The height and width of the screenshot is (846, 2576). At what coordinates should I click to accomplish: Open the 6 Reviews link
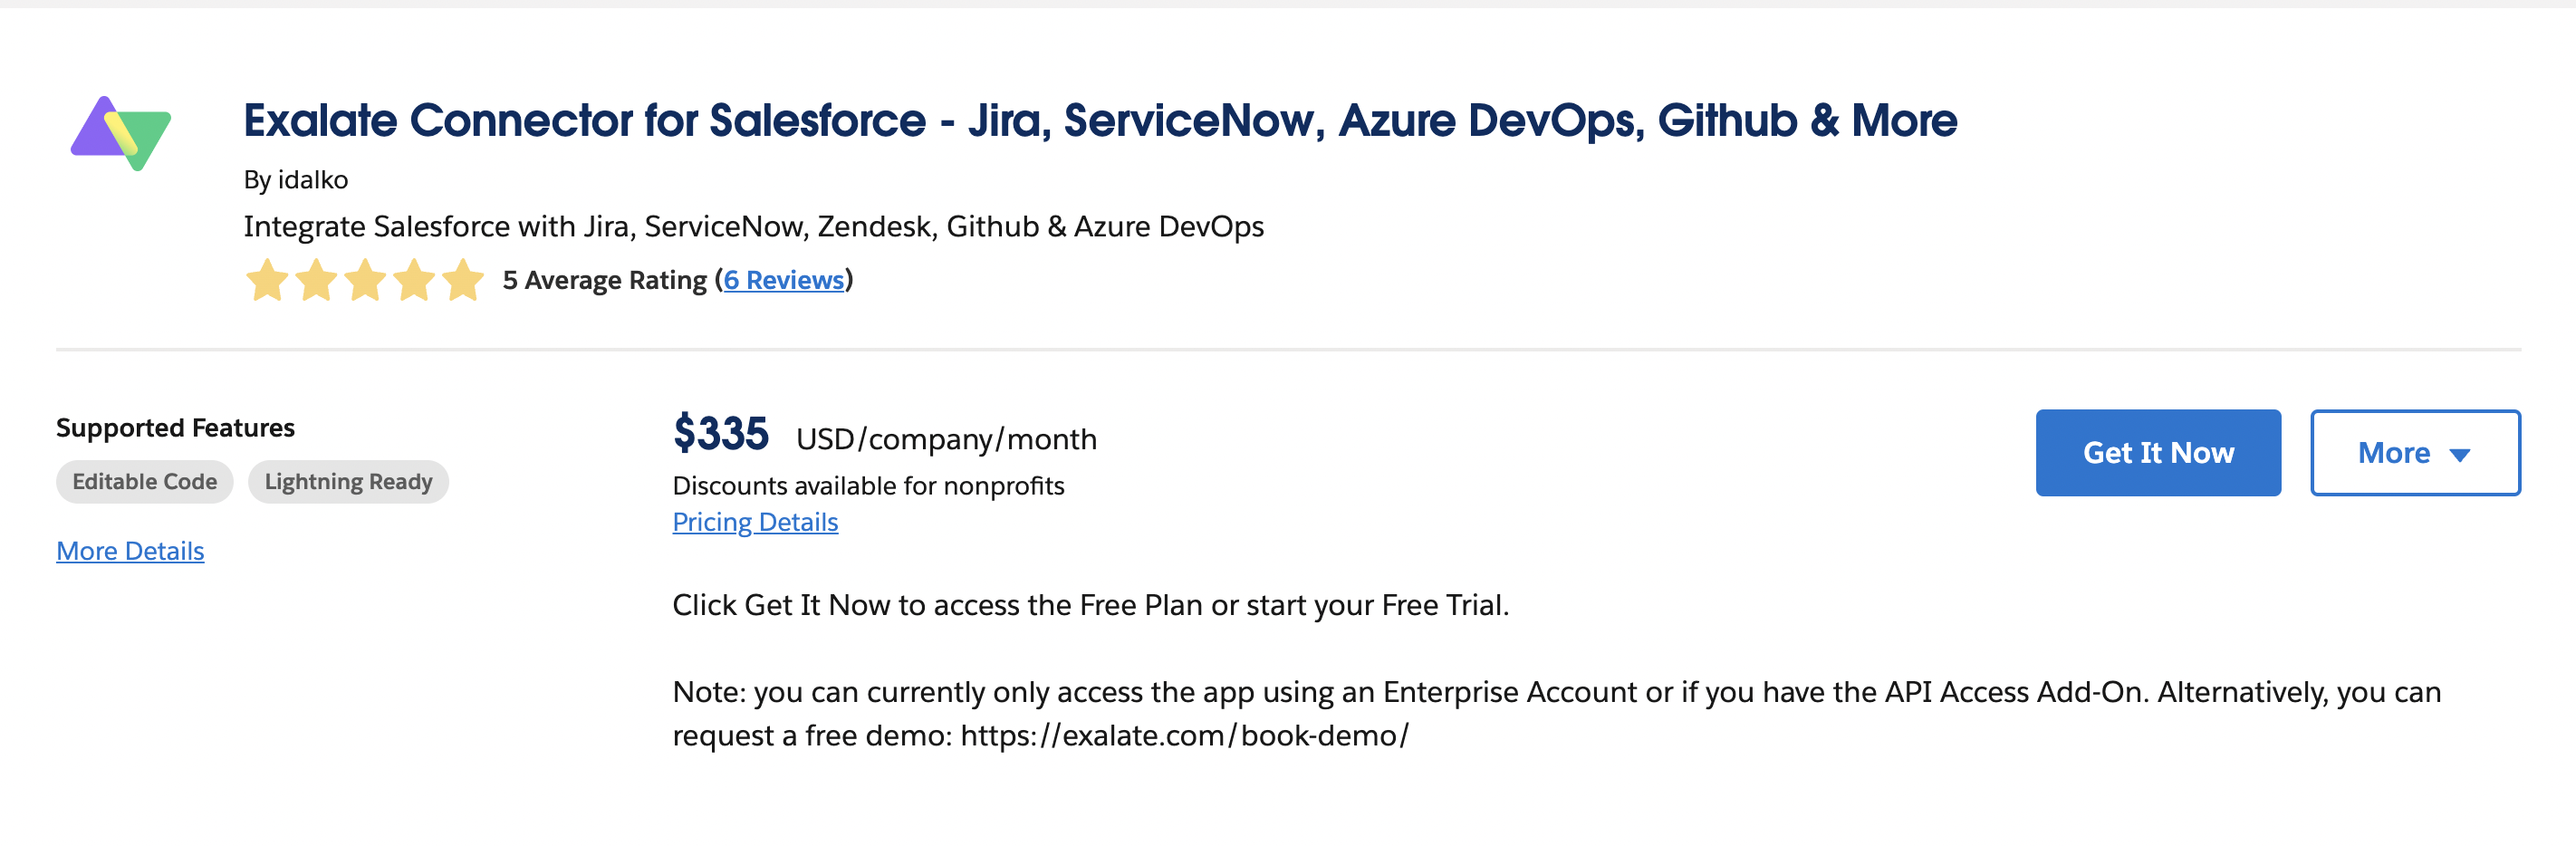click(784, 281)
